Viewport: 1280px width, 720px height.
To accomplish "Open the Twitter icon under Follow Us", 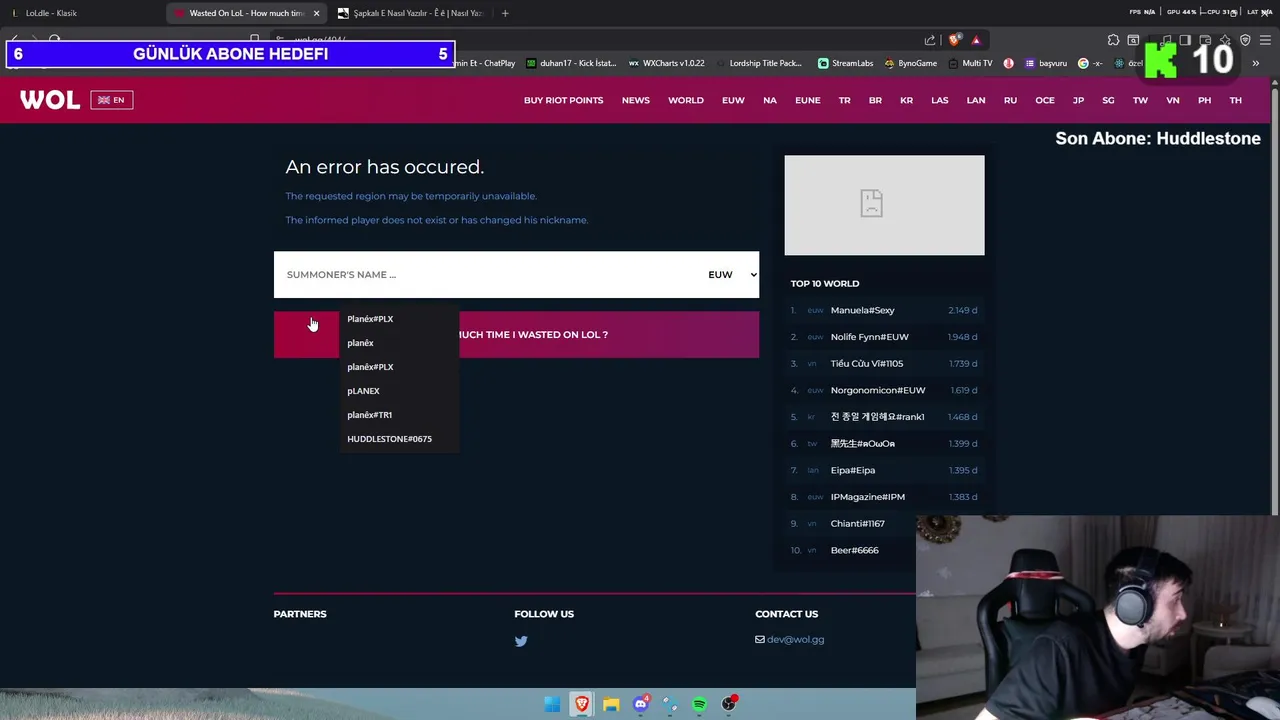I will point(521,641).
